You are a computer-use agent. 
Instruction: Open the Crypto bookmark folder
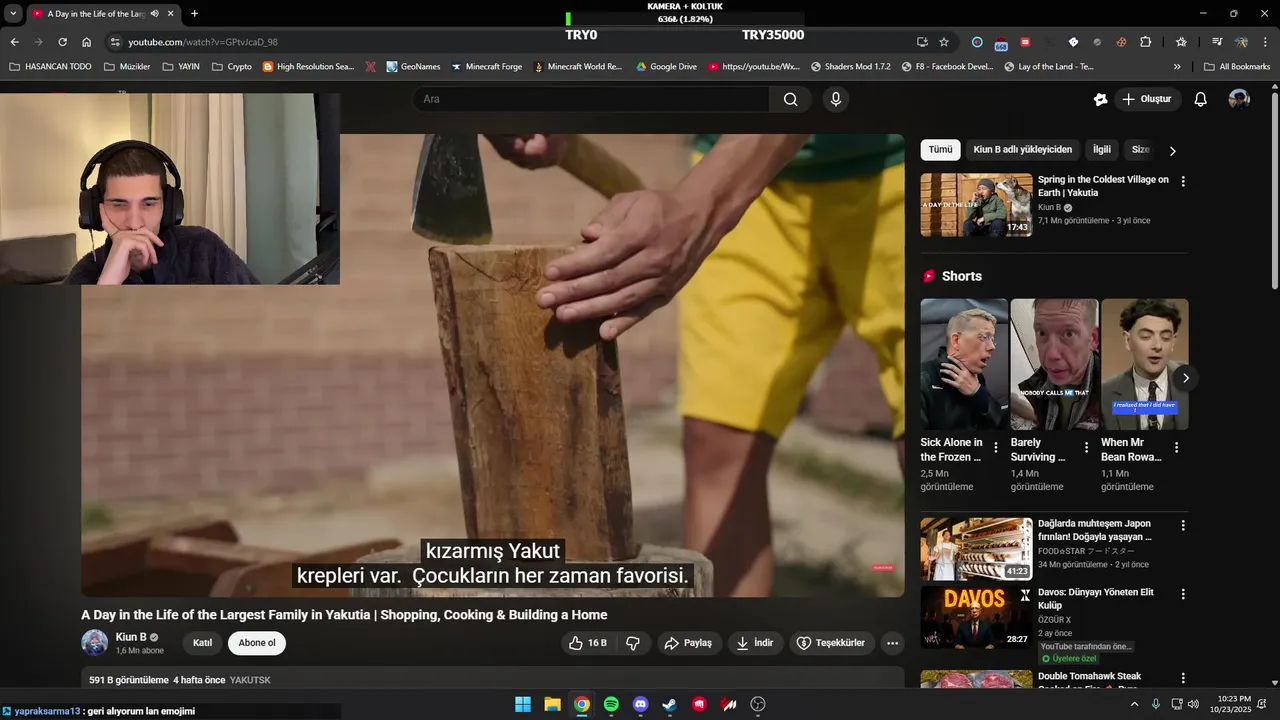(231, 67)
